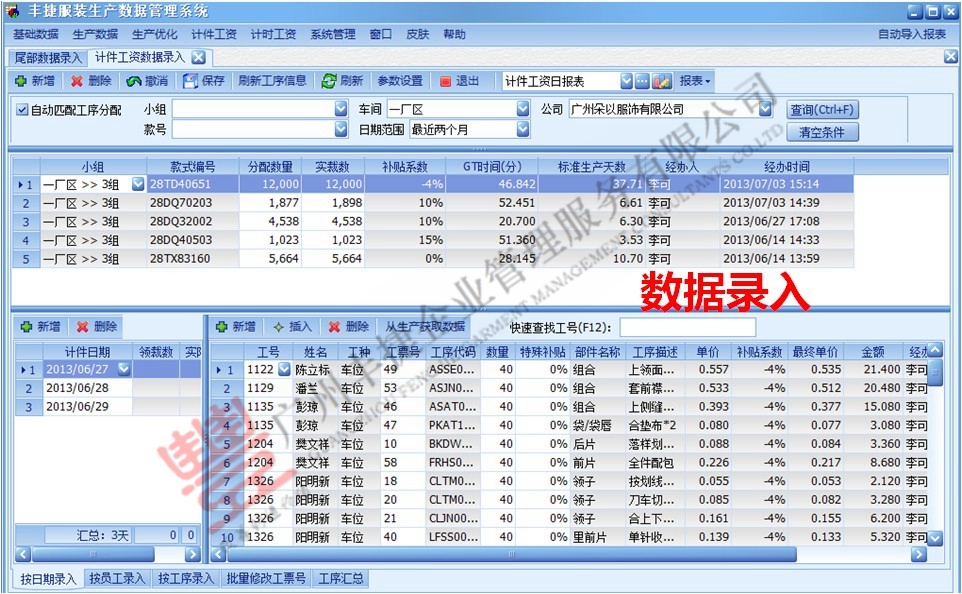The height and width of the screenshot is (594, 962).
Task: Open the 计件工资 menu
Action: coord(214,34)
